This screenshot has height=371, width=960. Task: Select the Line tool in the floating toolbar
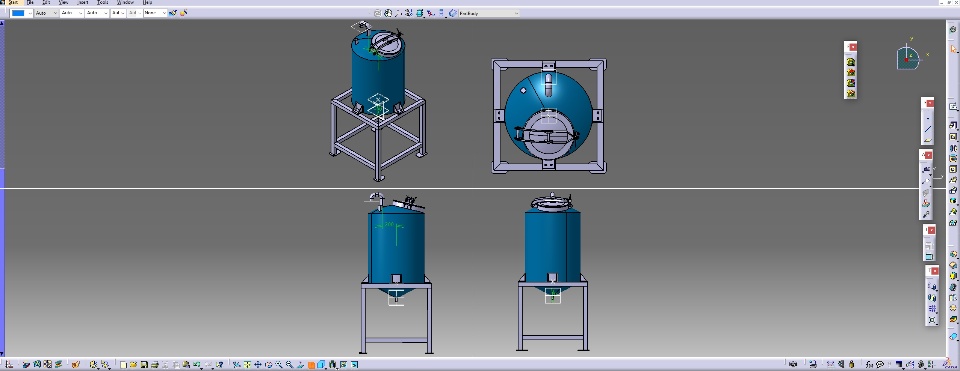coord(928,129)
